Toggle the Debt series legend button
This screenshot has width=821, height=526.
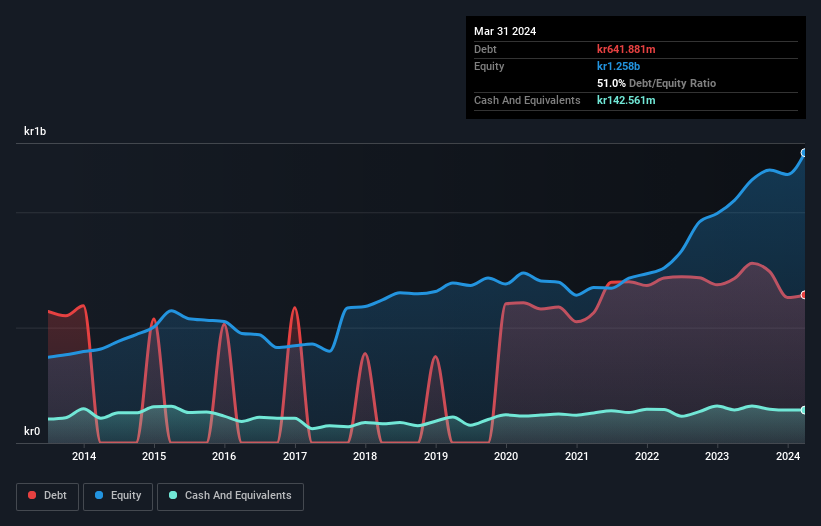[x=48, y=496]
